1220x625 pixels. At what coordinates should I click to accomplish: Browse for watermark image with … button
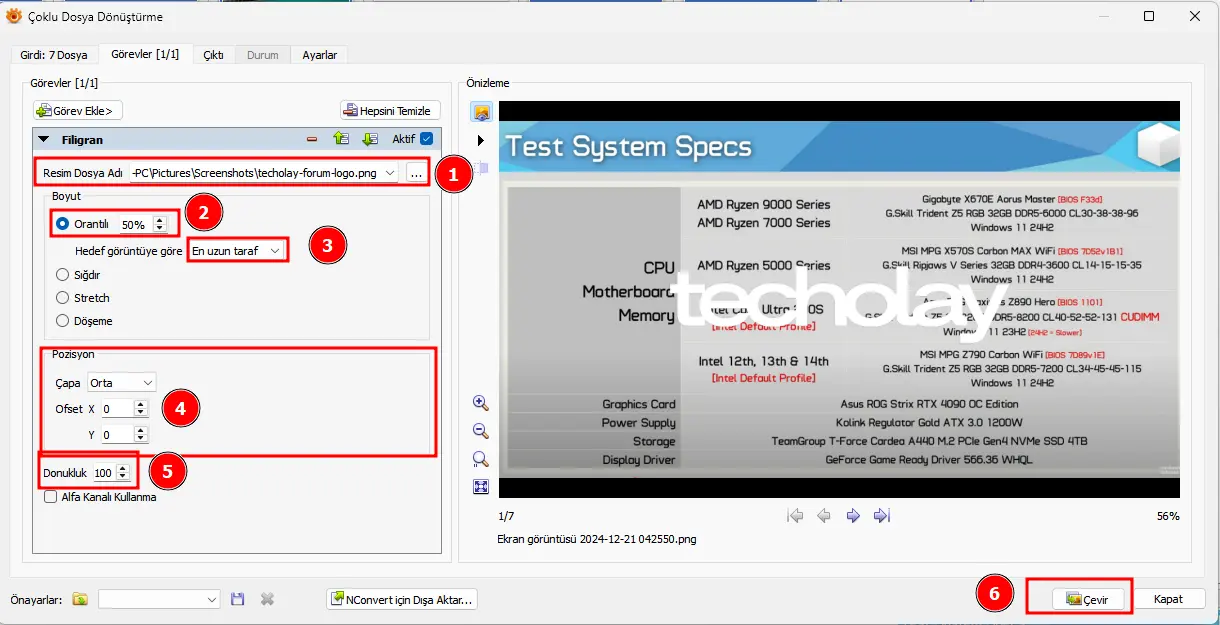point(416,173)
